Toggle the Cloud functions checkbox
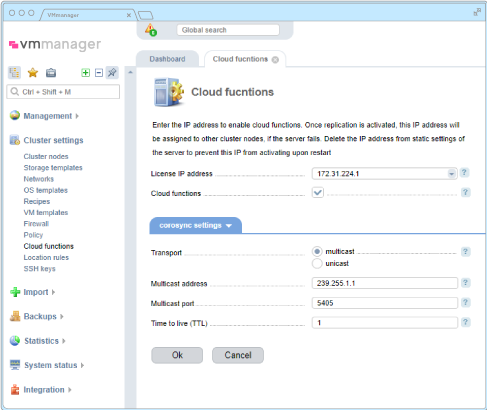 click(x=318, y=192)
